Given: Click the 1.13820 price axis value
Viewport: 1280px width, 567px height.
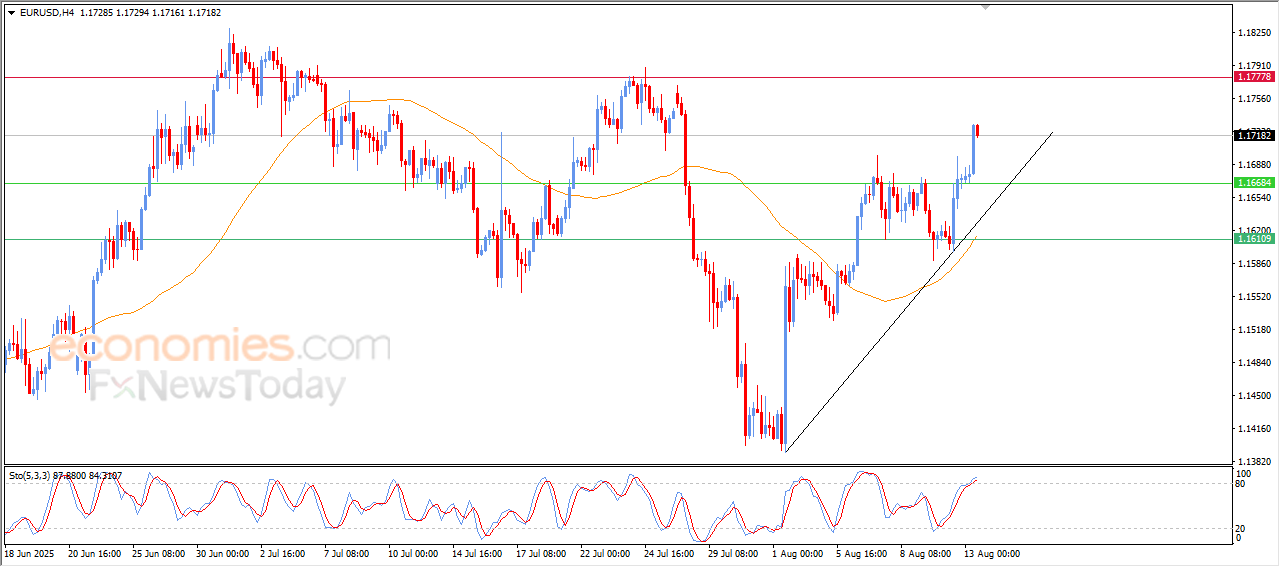Looking at the screenshot, I should 1254,462.
